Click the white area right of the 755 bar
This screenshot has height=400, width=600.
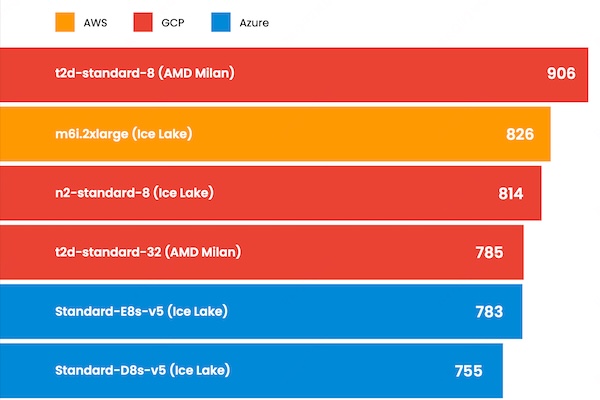point(550,371)
